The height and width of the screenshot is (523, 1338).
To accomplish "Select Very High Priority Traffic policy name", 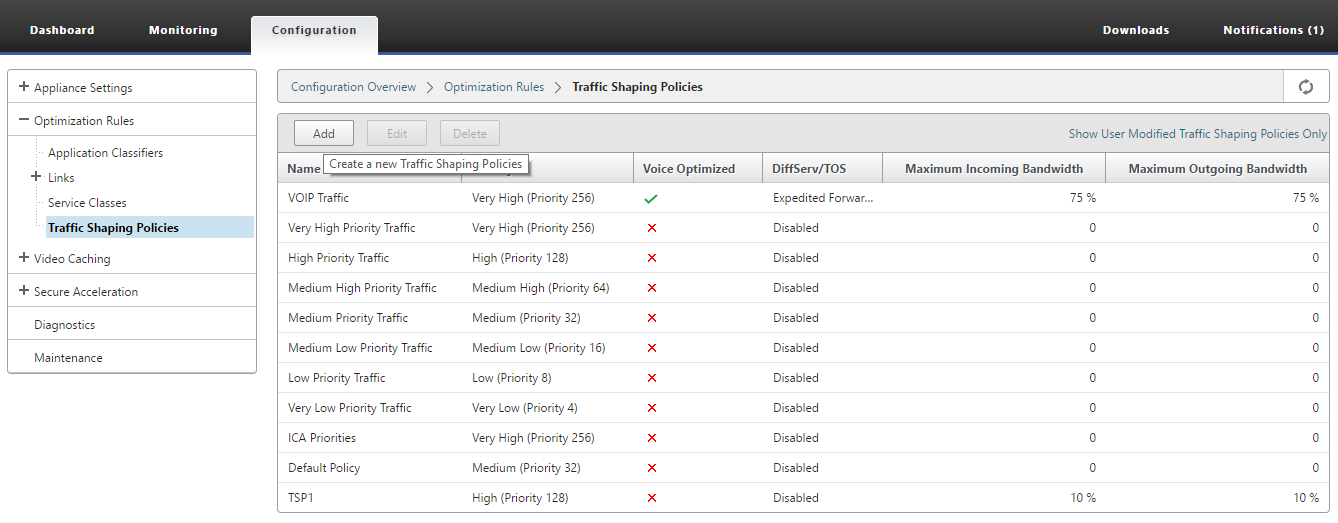I will pos(351,228).
